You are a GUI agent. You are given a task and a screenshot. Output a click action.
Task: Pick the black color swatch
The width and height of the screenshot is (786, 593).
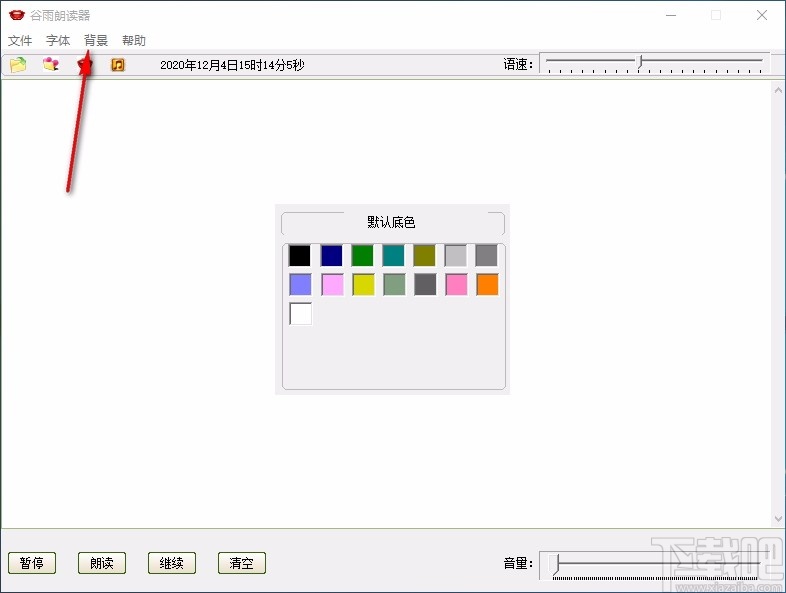click(x=300, y=255)
